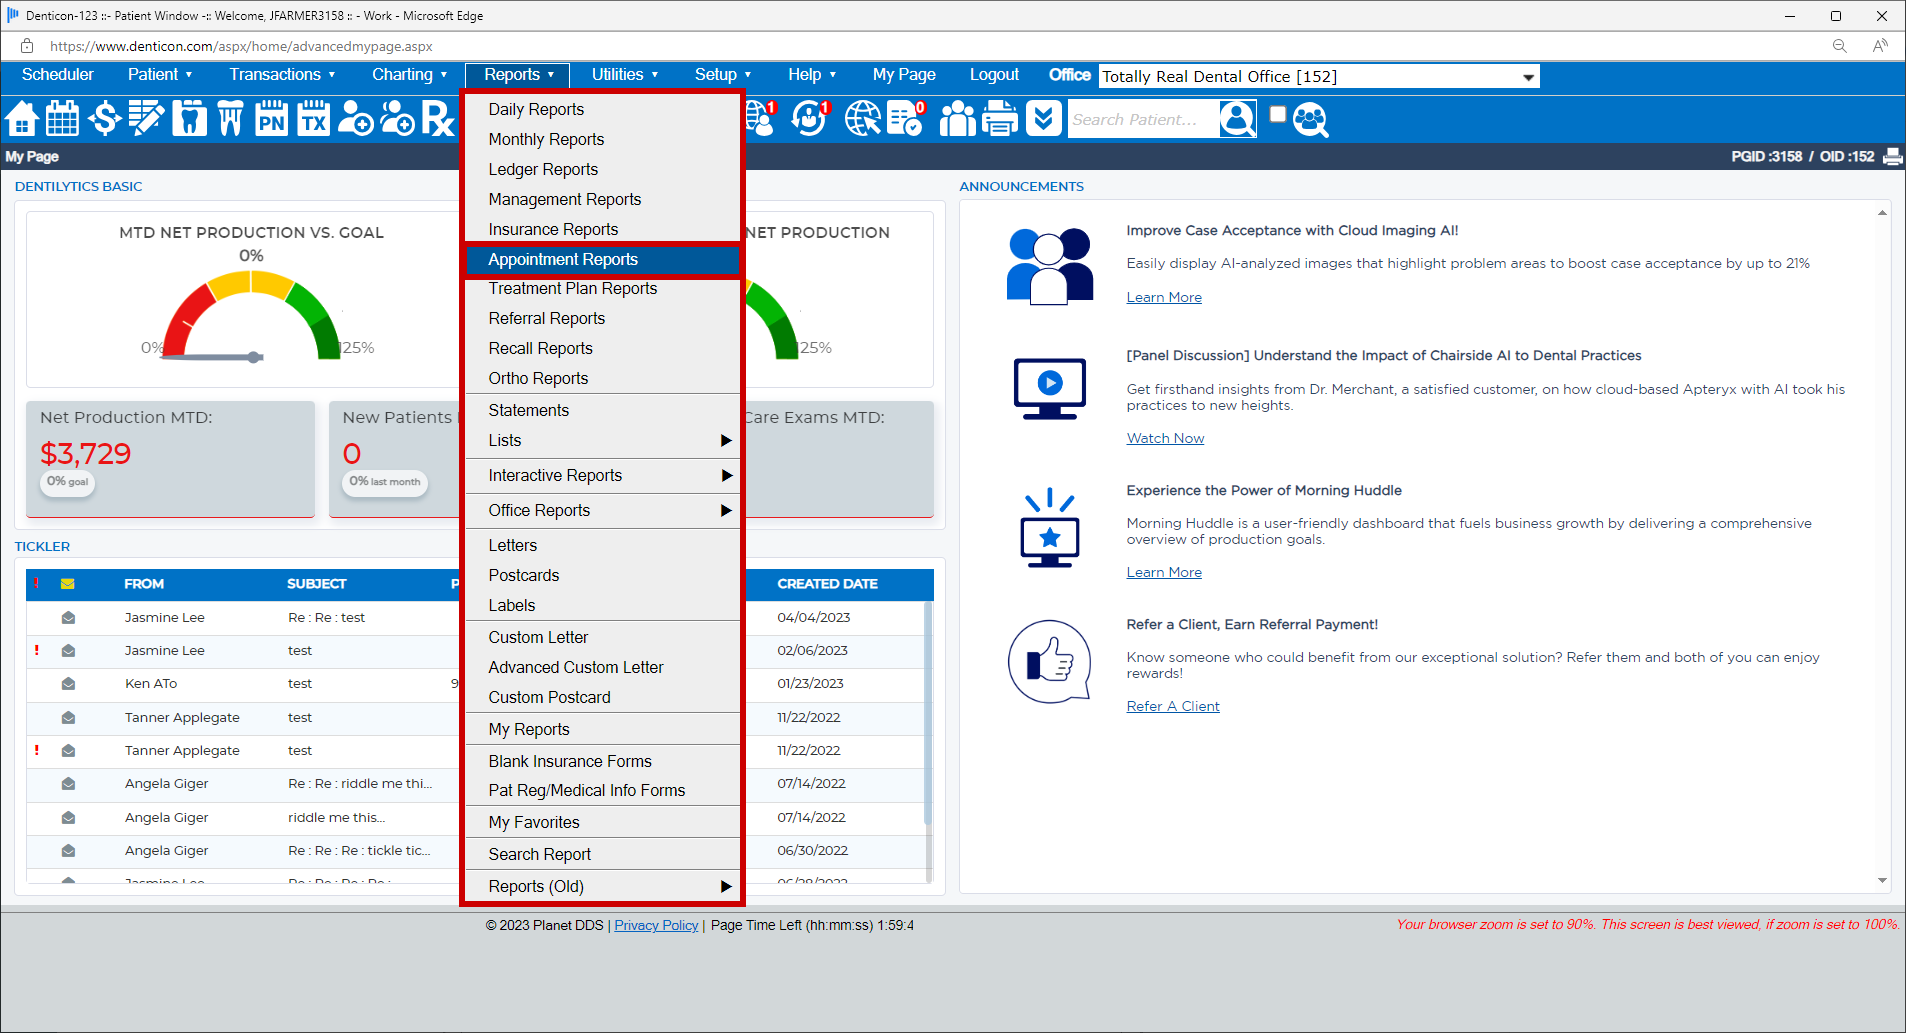
Task: Click the Scheduler menu bar item
Action: [x=58, y=74]
